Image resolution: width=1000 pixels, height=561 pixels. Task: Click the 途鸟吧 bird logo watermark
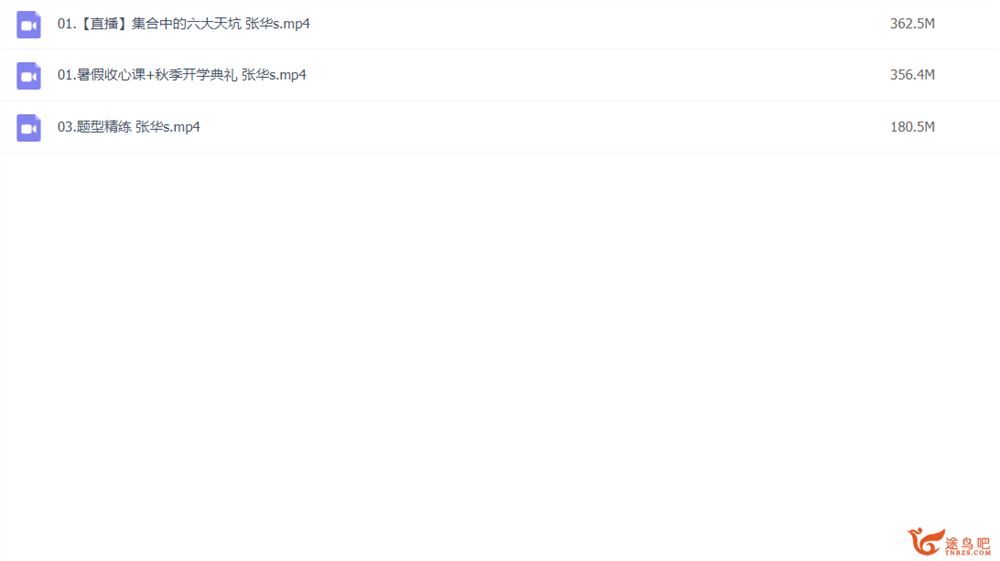click(x=926, y=542)
